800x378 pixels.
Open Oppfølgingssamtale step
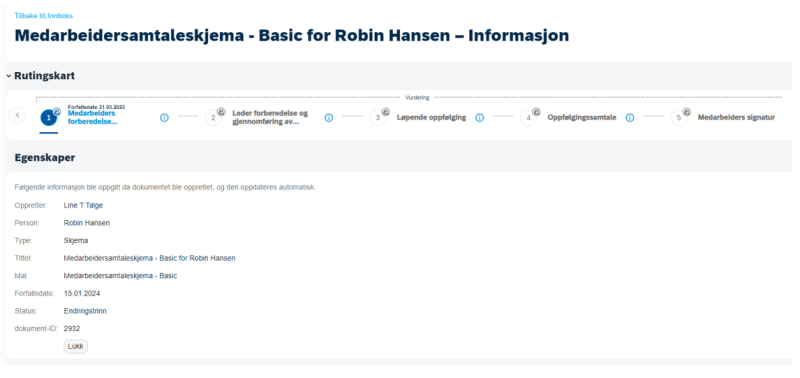(582, 118)
